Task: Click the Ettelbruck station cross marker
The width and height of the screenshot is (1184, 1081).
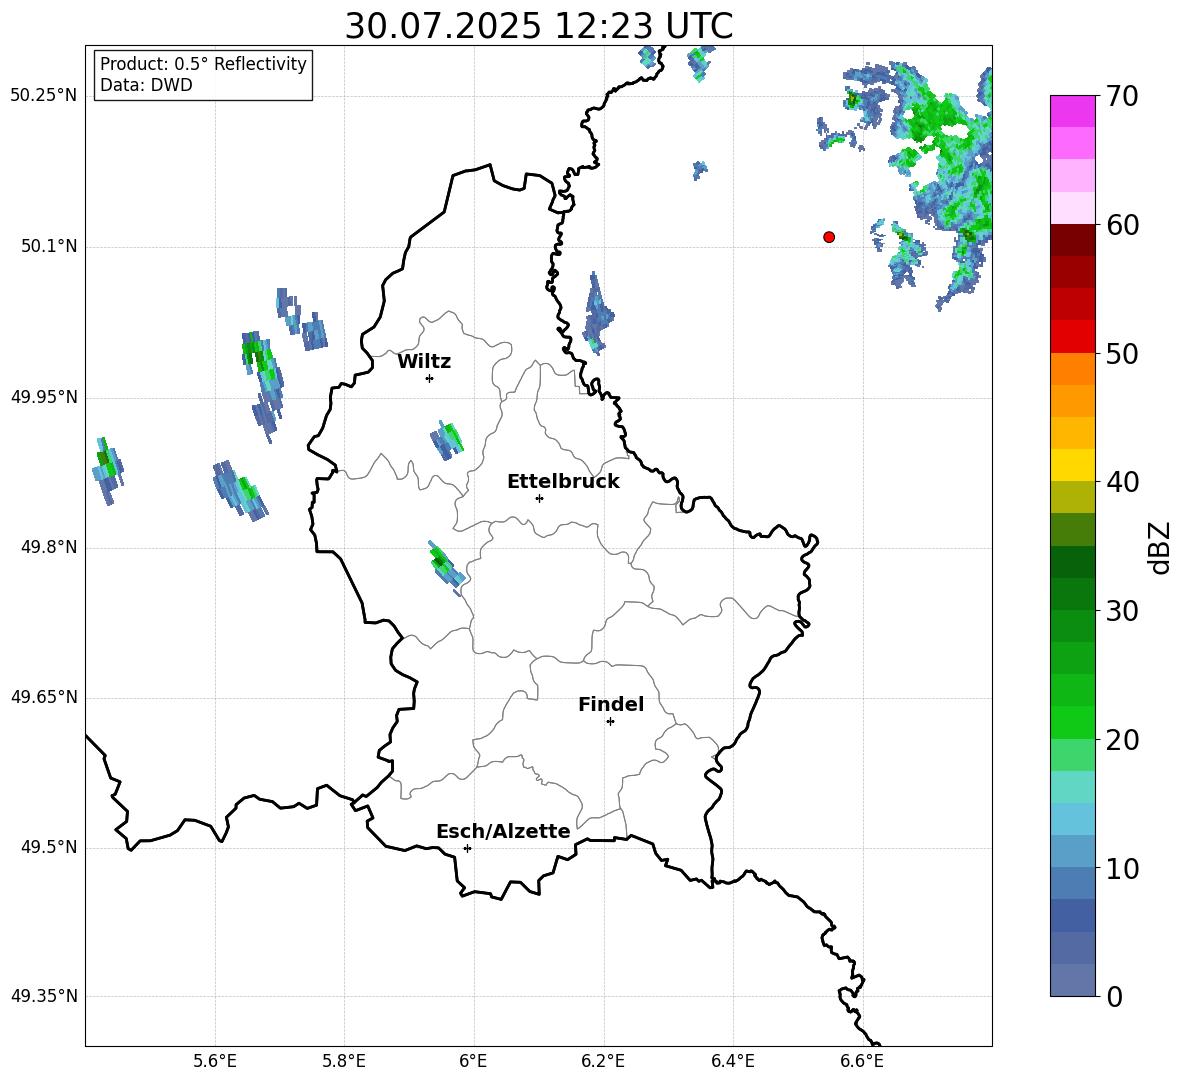Action: click(539, 498)
